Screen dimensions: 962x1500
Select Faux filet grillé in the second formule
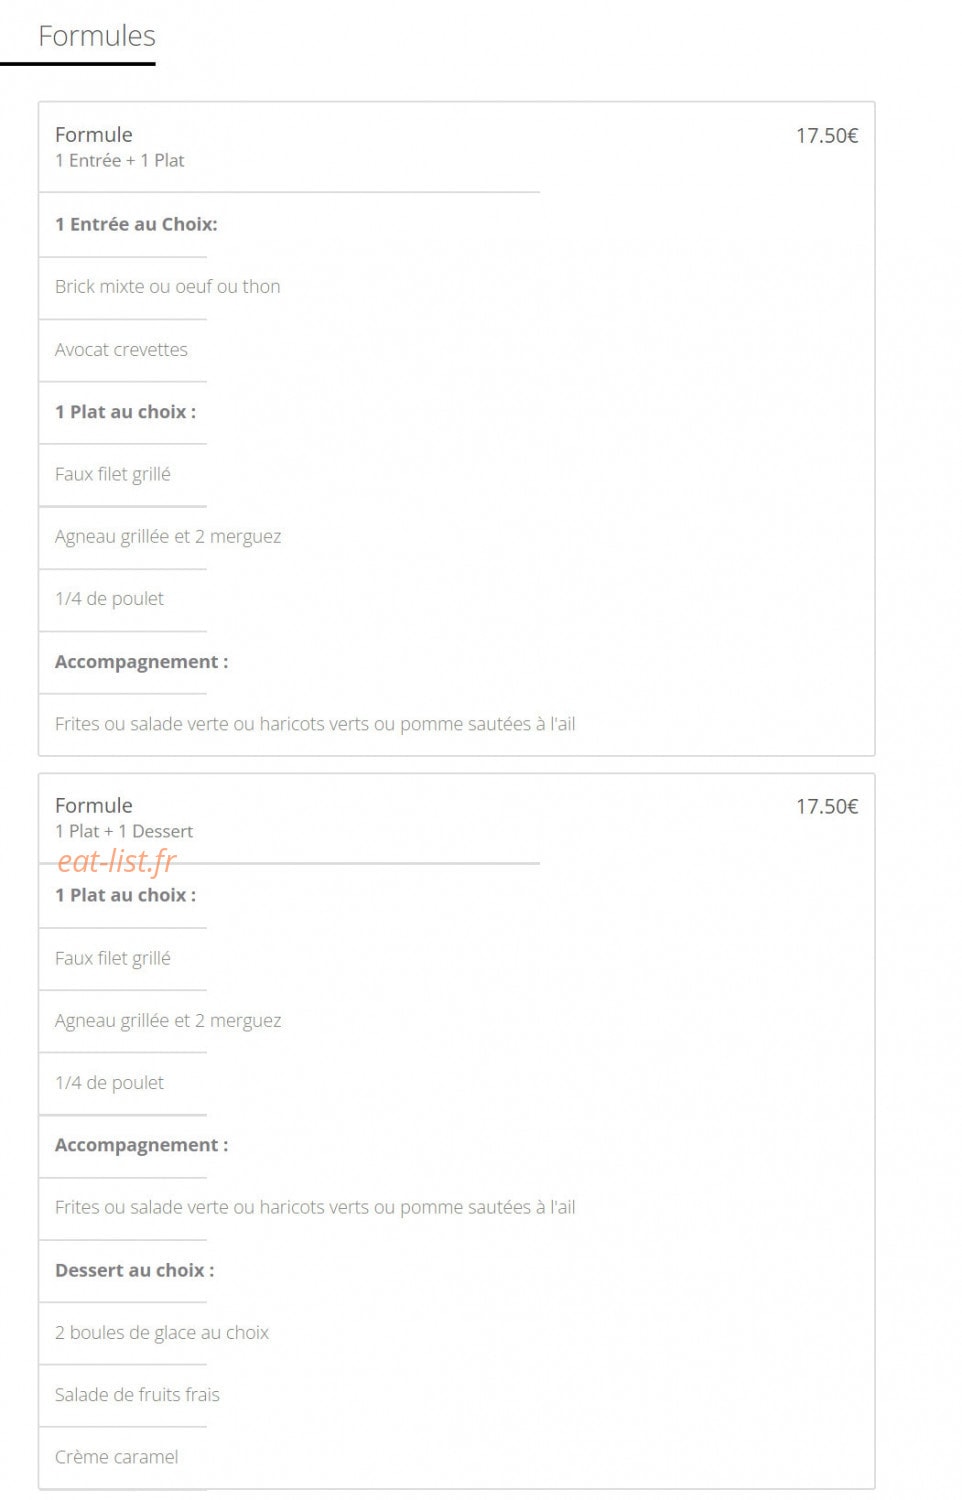pos(113,958)
